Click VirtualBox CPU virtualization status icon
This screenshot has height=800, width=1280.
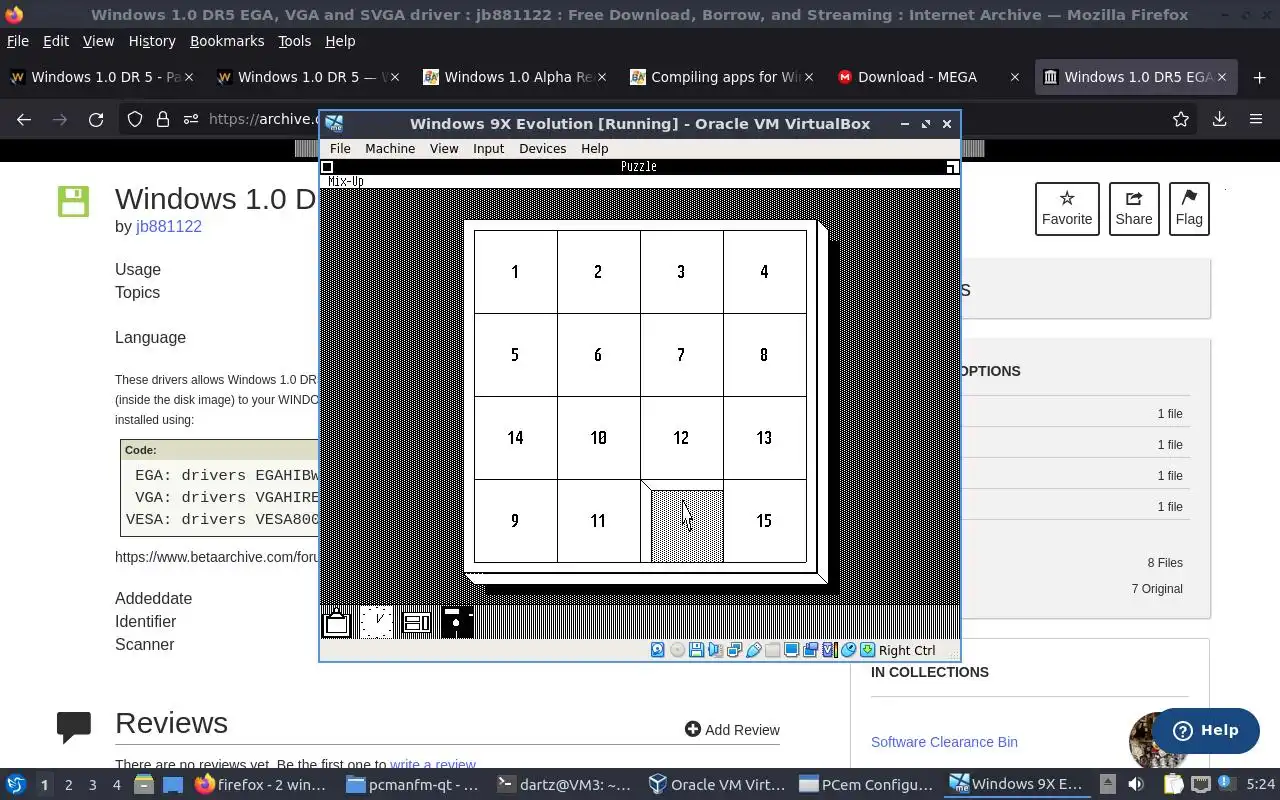point(829,650)
